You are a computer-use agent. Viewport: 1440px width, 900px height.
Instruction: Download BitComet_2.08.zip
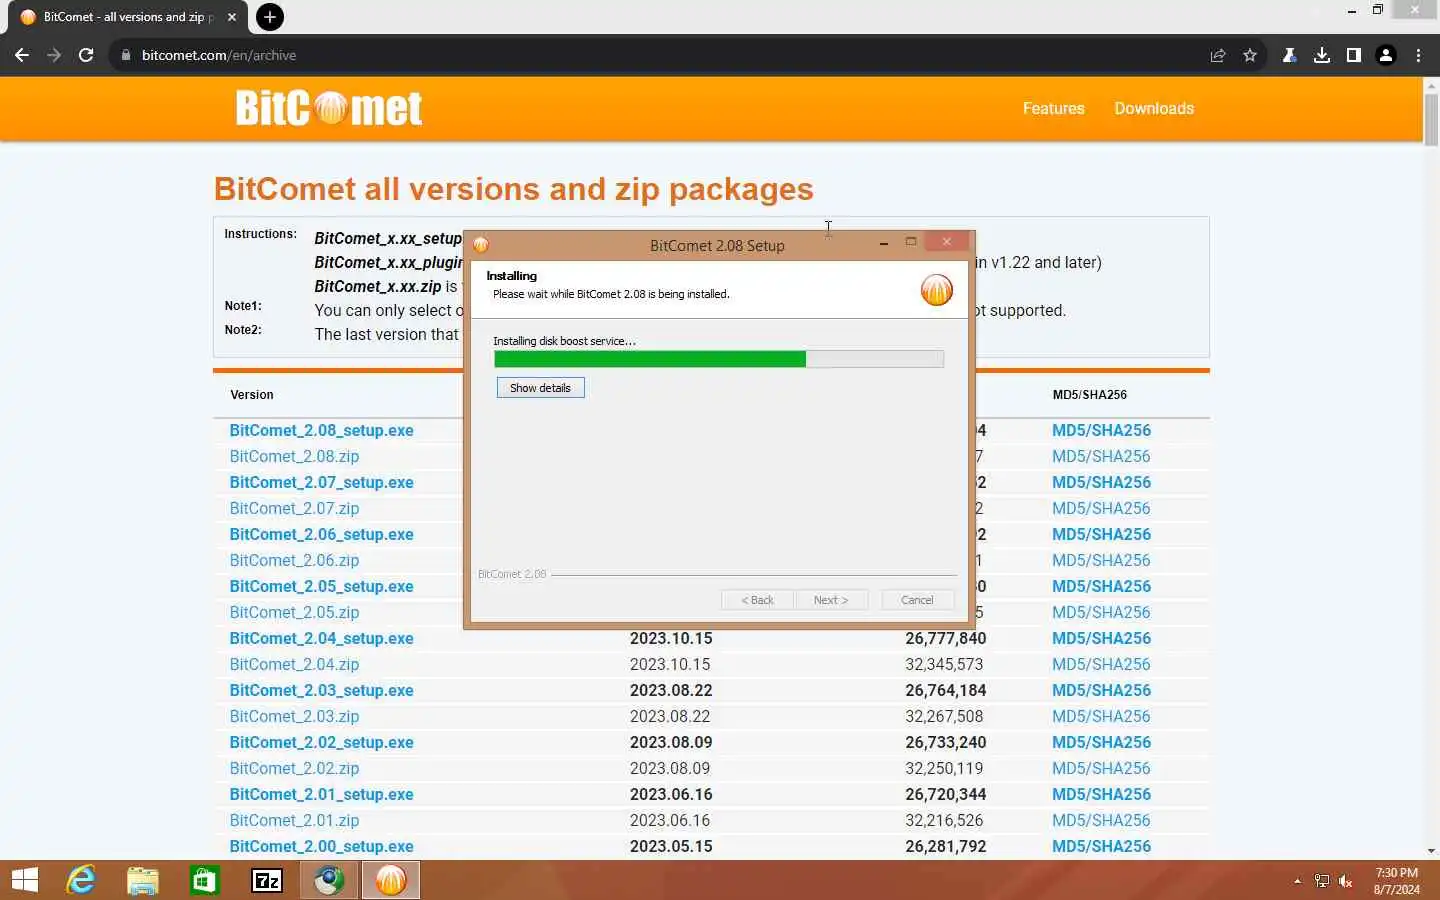pyautogui.click(x=294, y=456)
